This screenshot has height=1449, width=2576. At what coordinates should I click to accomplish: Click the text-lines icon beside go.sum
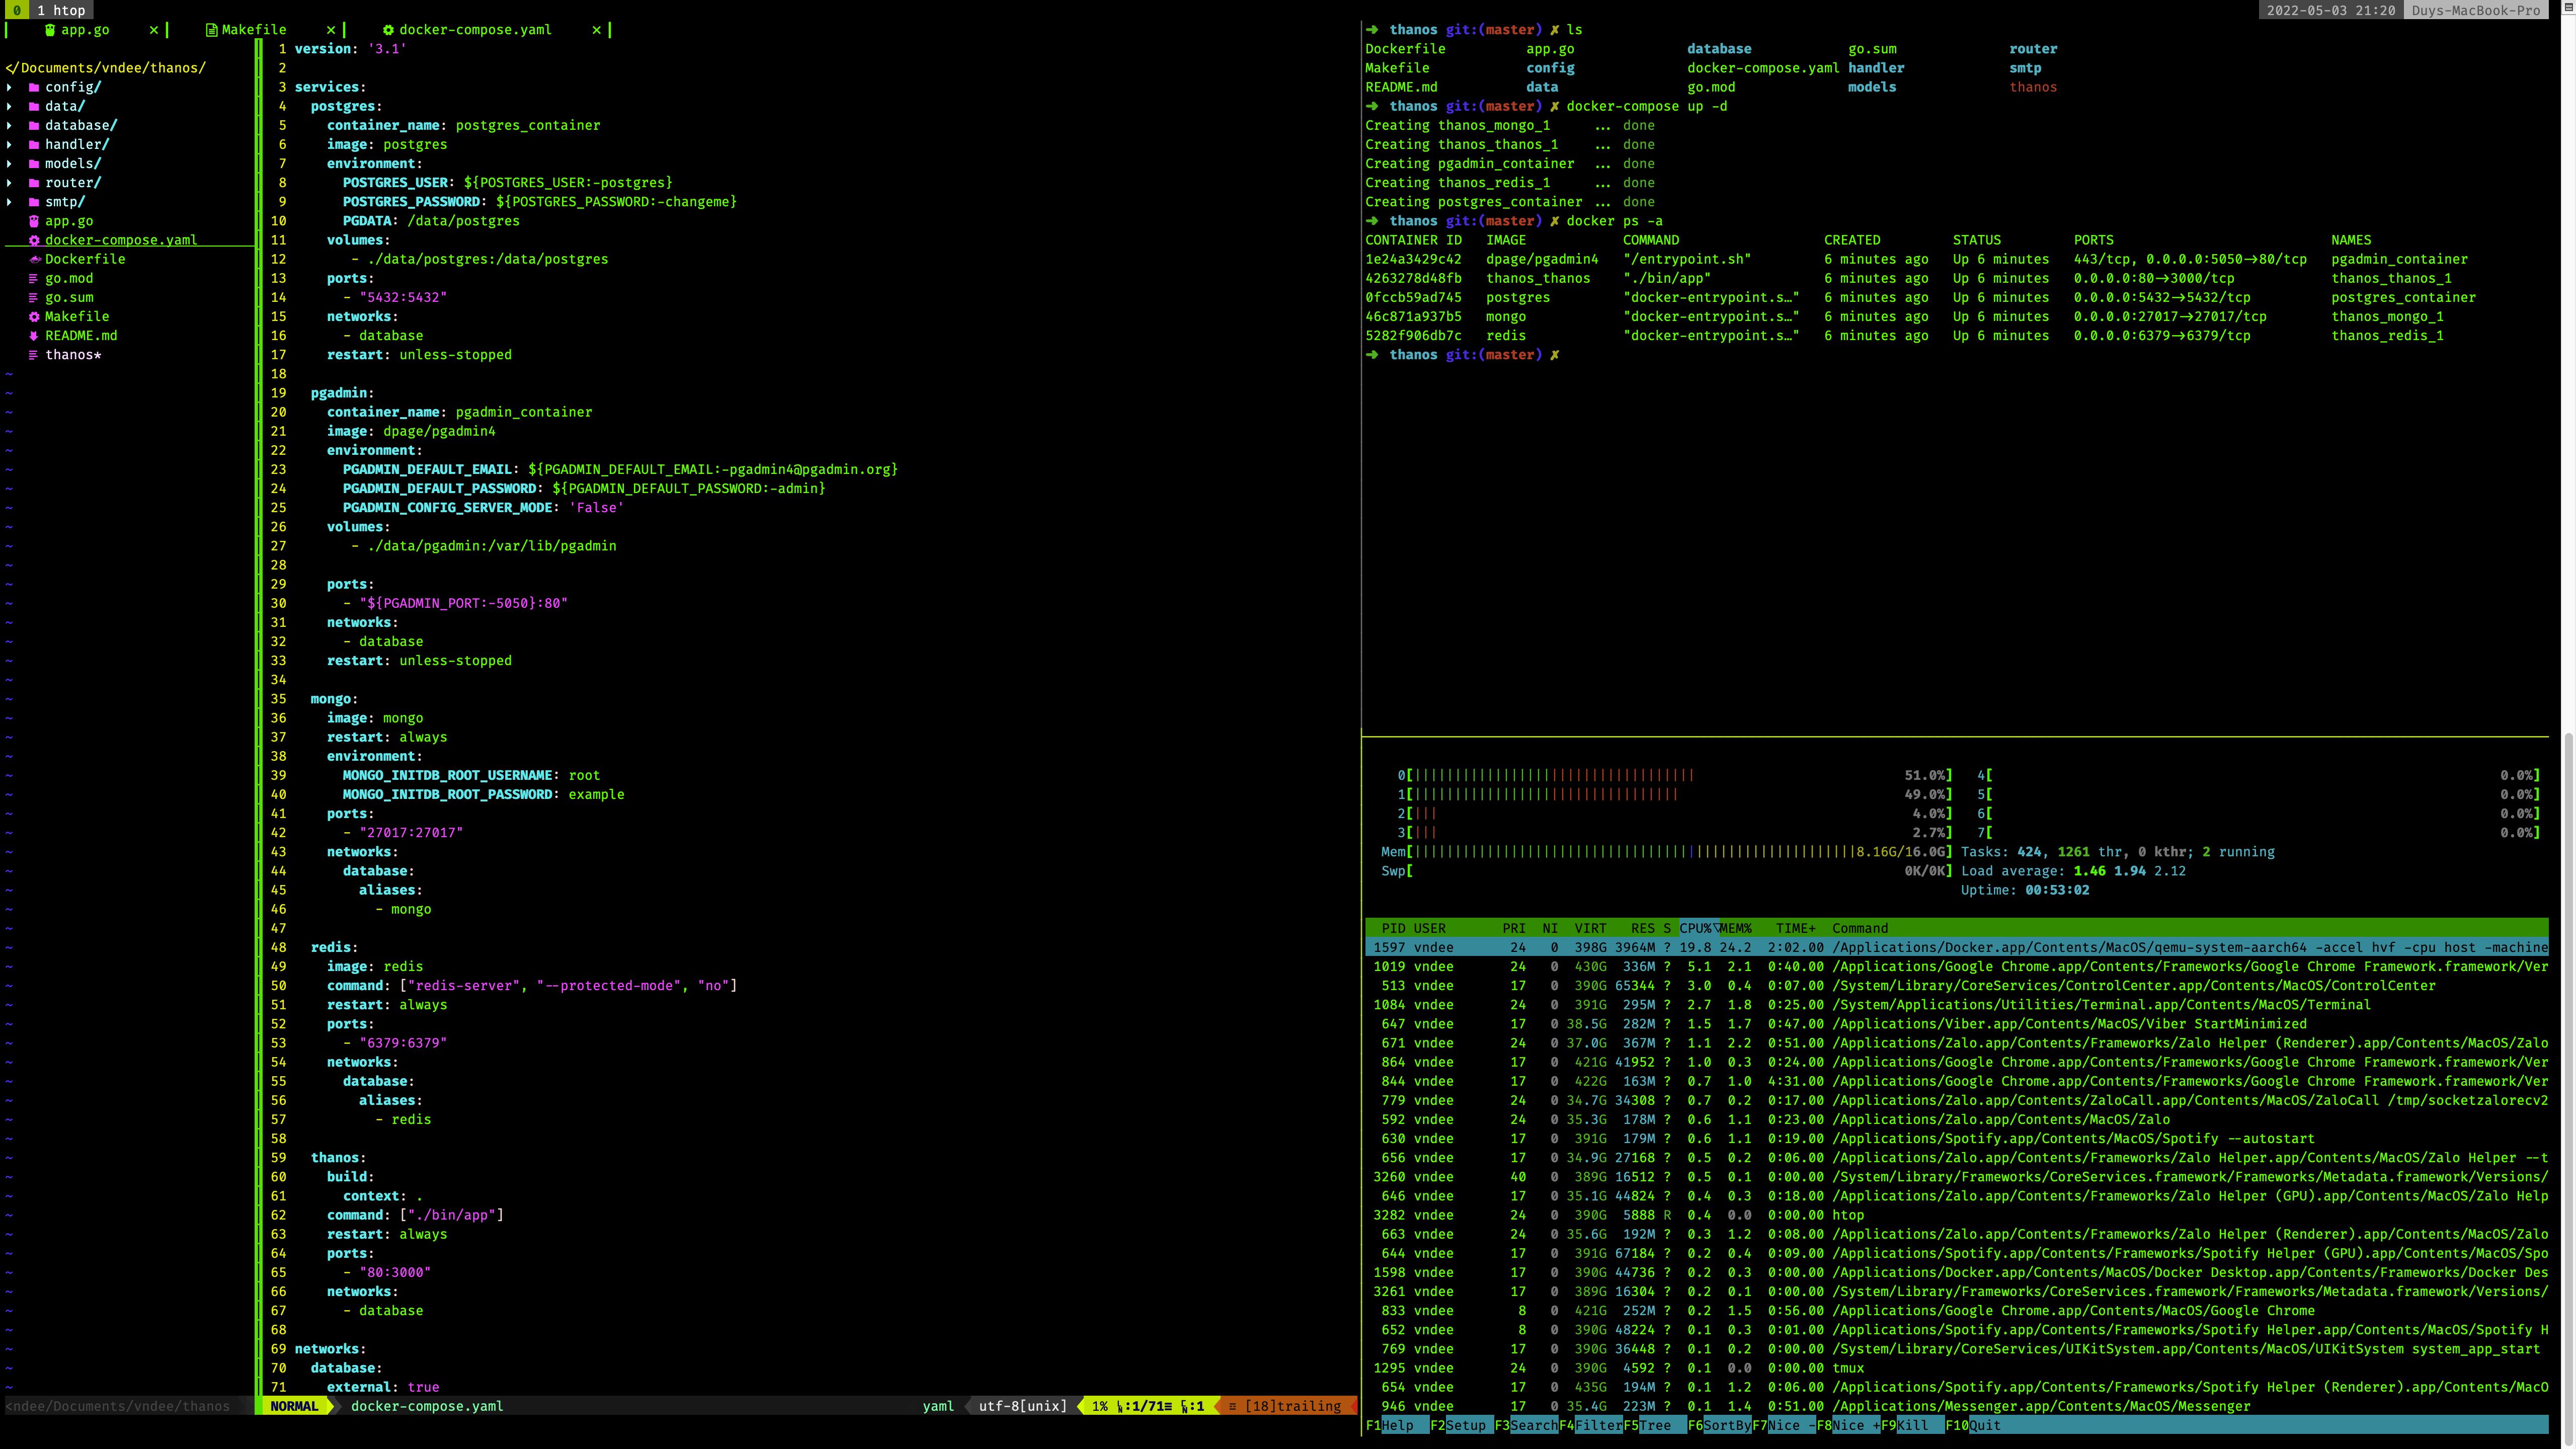coord(34,298)
